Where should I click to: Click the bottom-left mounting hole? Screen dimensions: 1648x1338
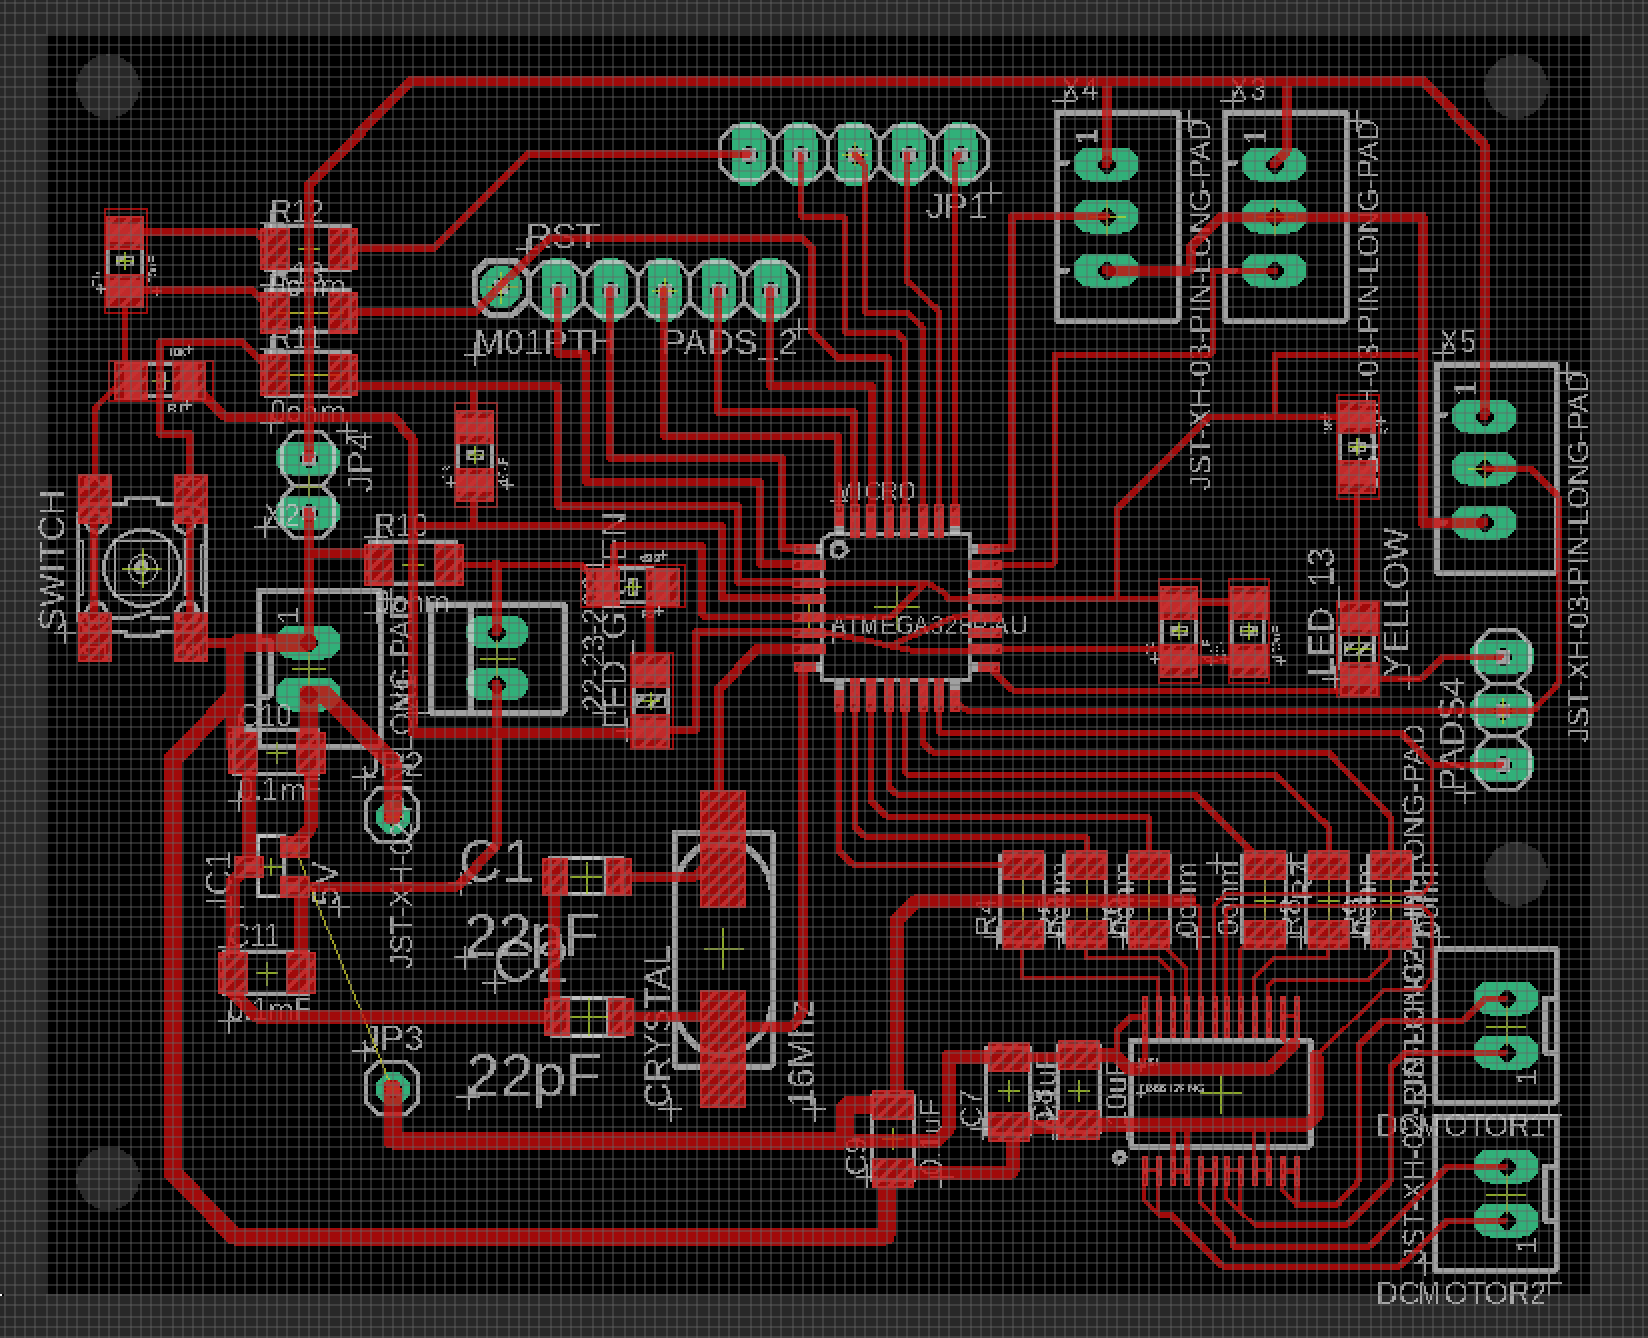106,1178
